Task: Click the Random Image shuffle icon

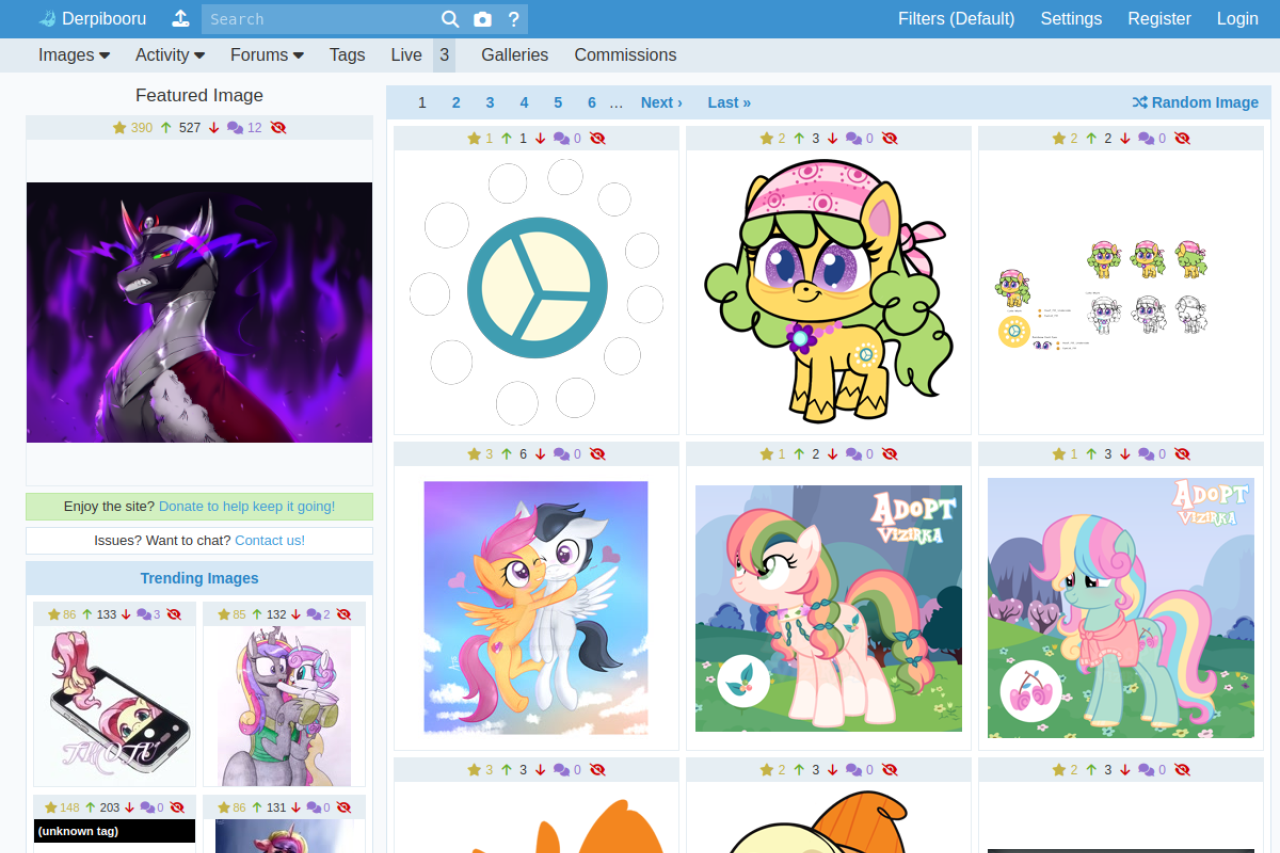Action: coord(1140,102)
